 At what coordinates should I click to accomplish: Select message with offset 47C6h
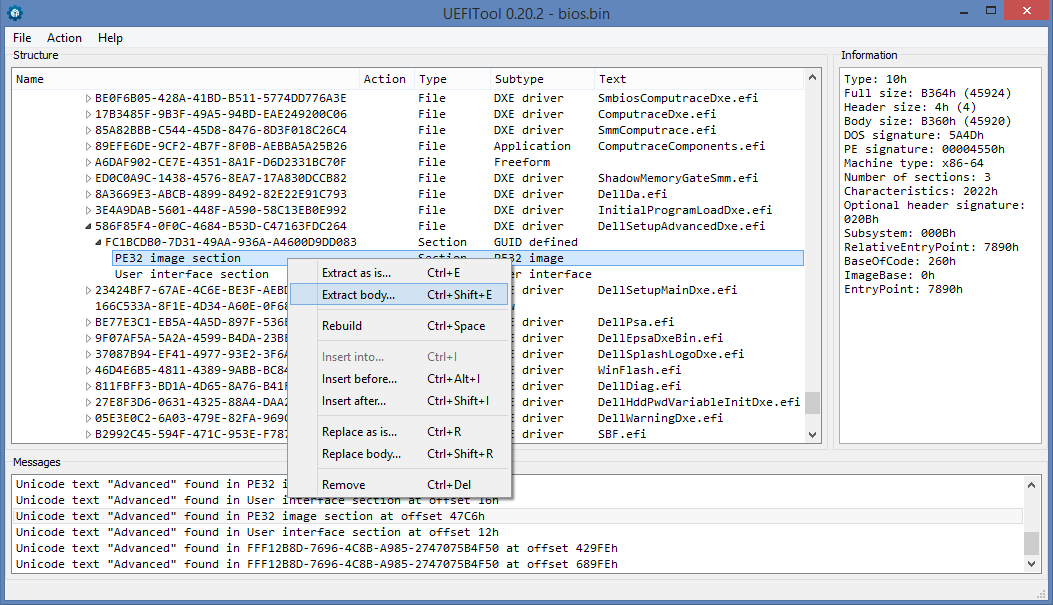(518, 516)
